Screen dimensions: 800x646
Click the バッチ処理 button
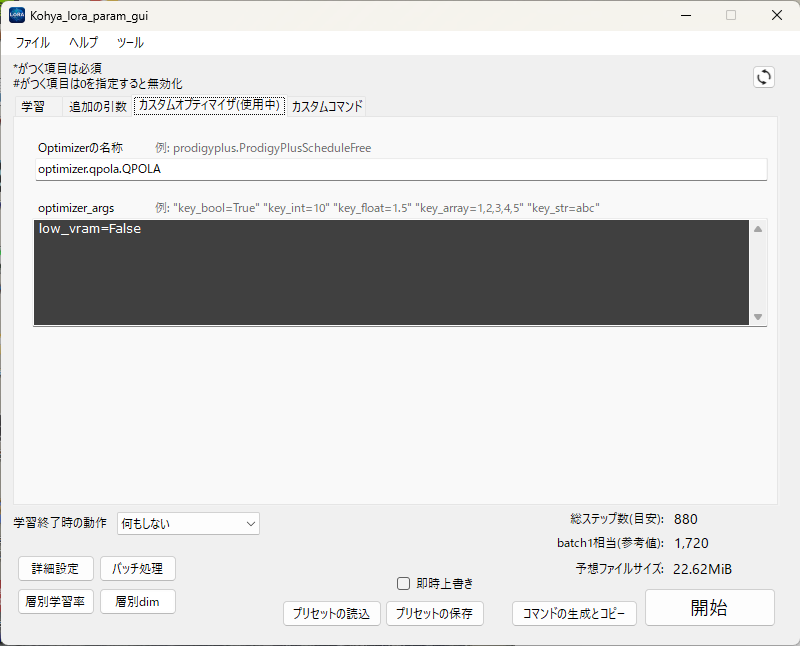coord(138,568)
